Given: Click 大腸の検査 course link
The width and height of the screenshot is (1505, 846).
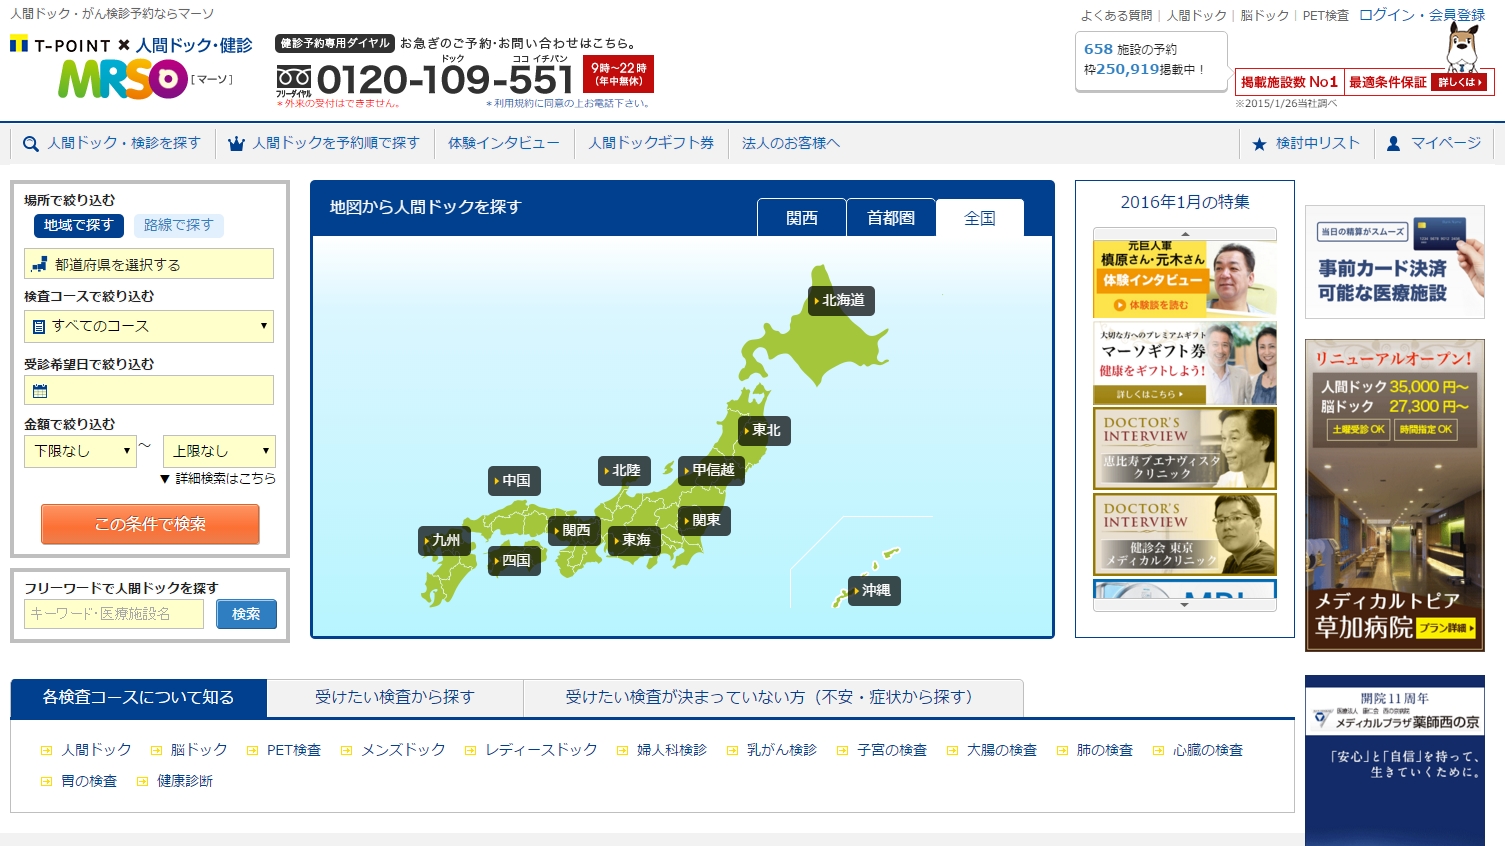Looking at the screenshot, I should tap(1001, 750).
